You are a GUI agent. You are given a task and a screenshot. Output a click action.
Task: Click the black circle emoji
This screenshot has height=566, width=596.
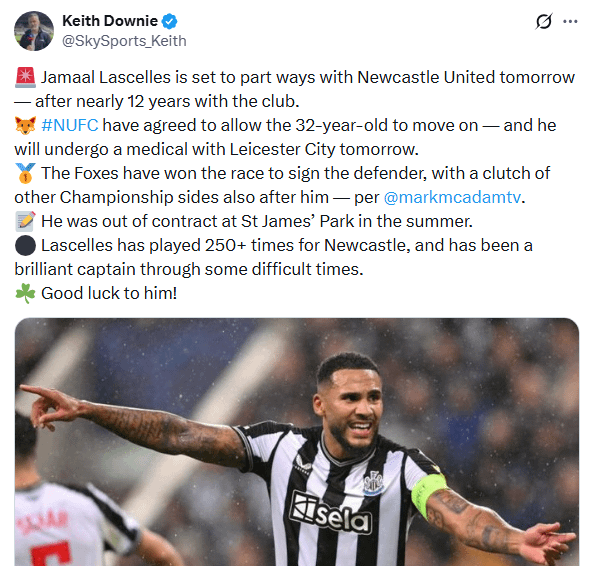pos(25,245)
